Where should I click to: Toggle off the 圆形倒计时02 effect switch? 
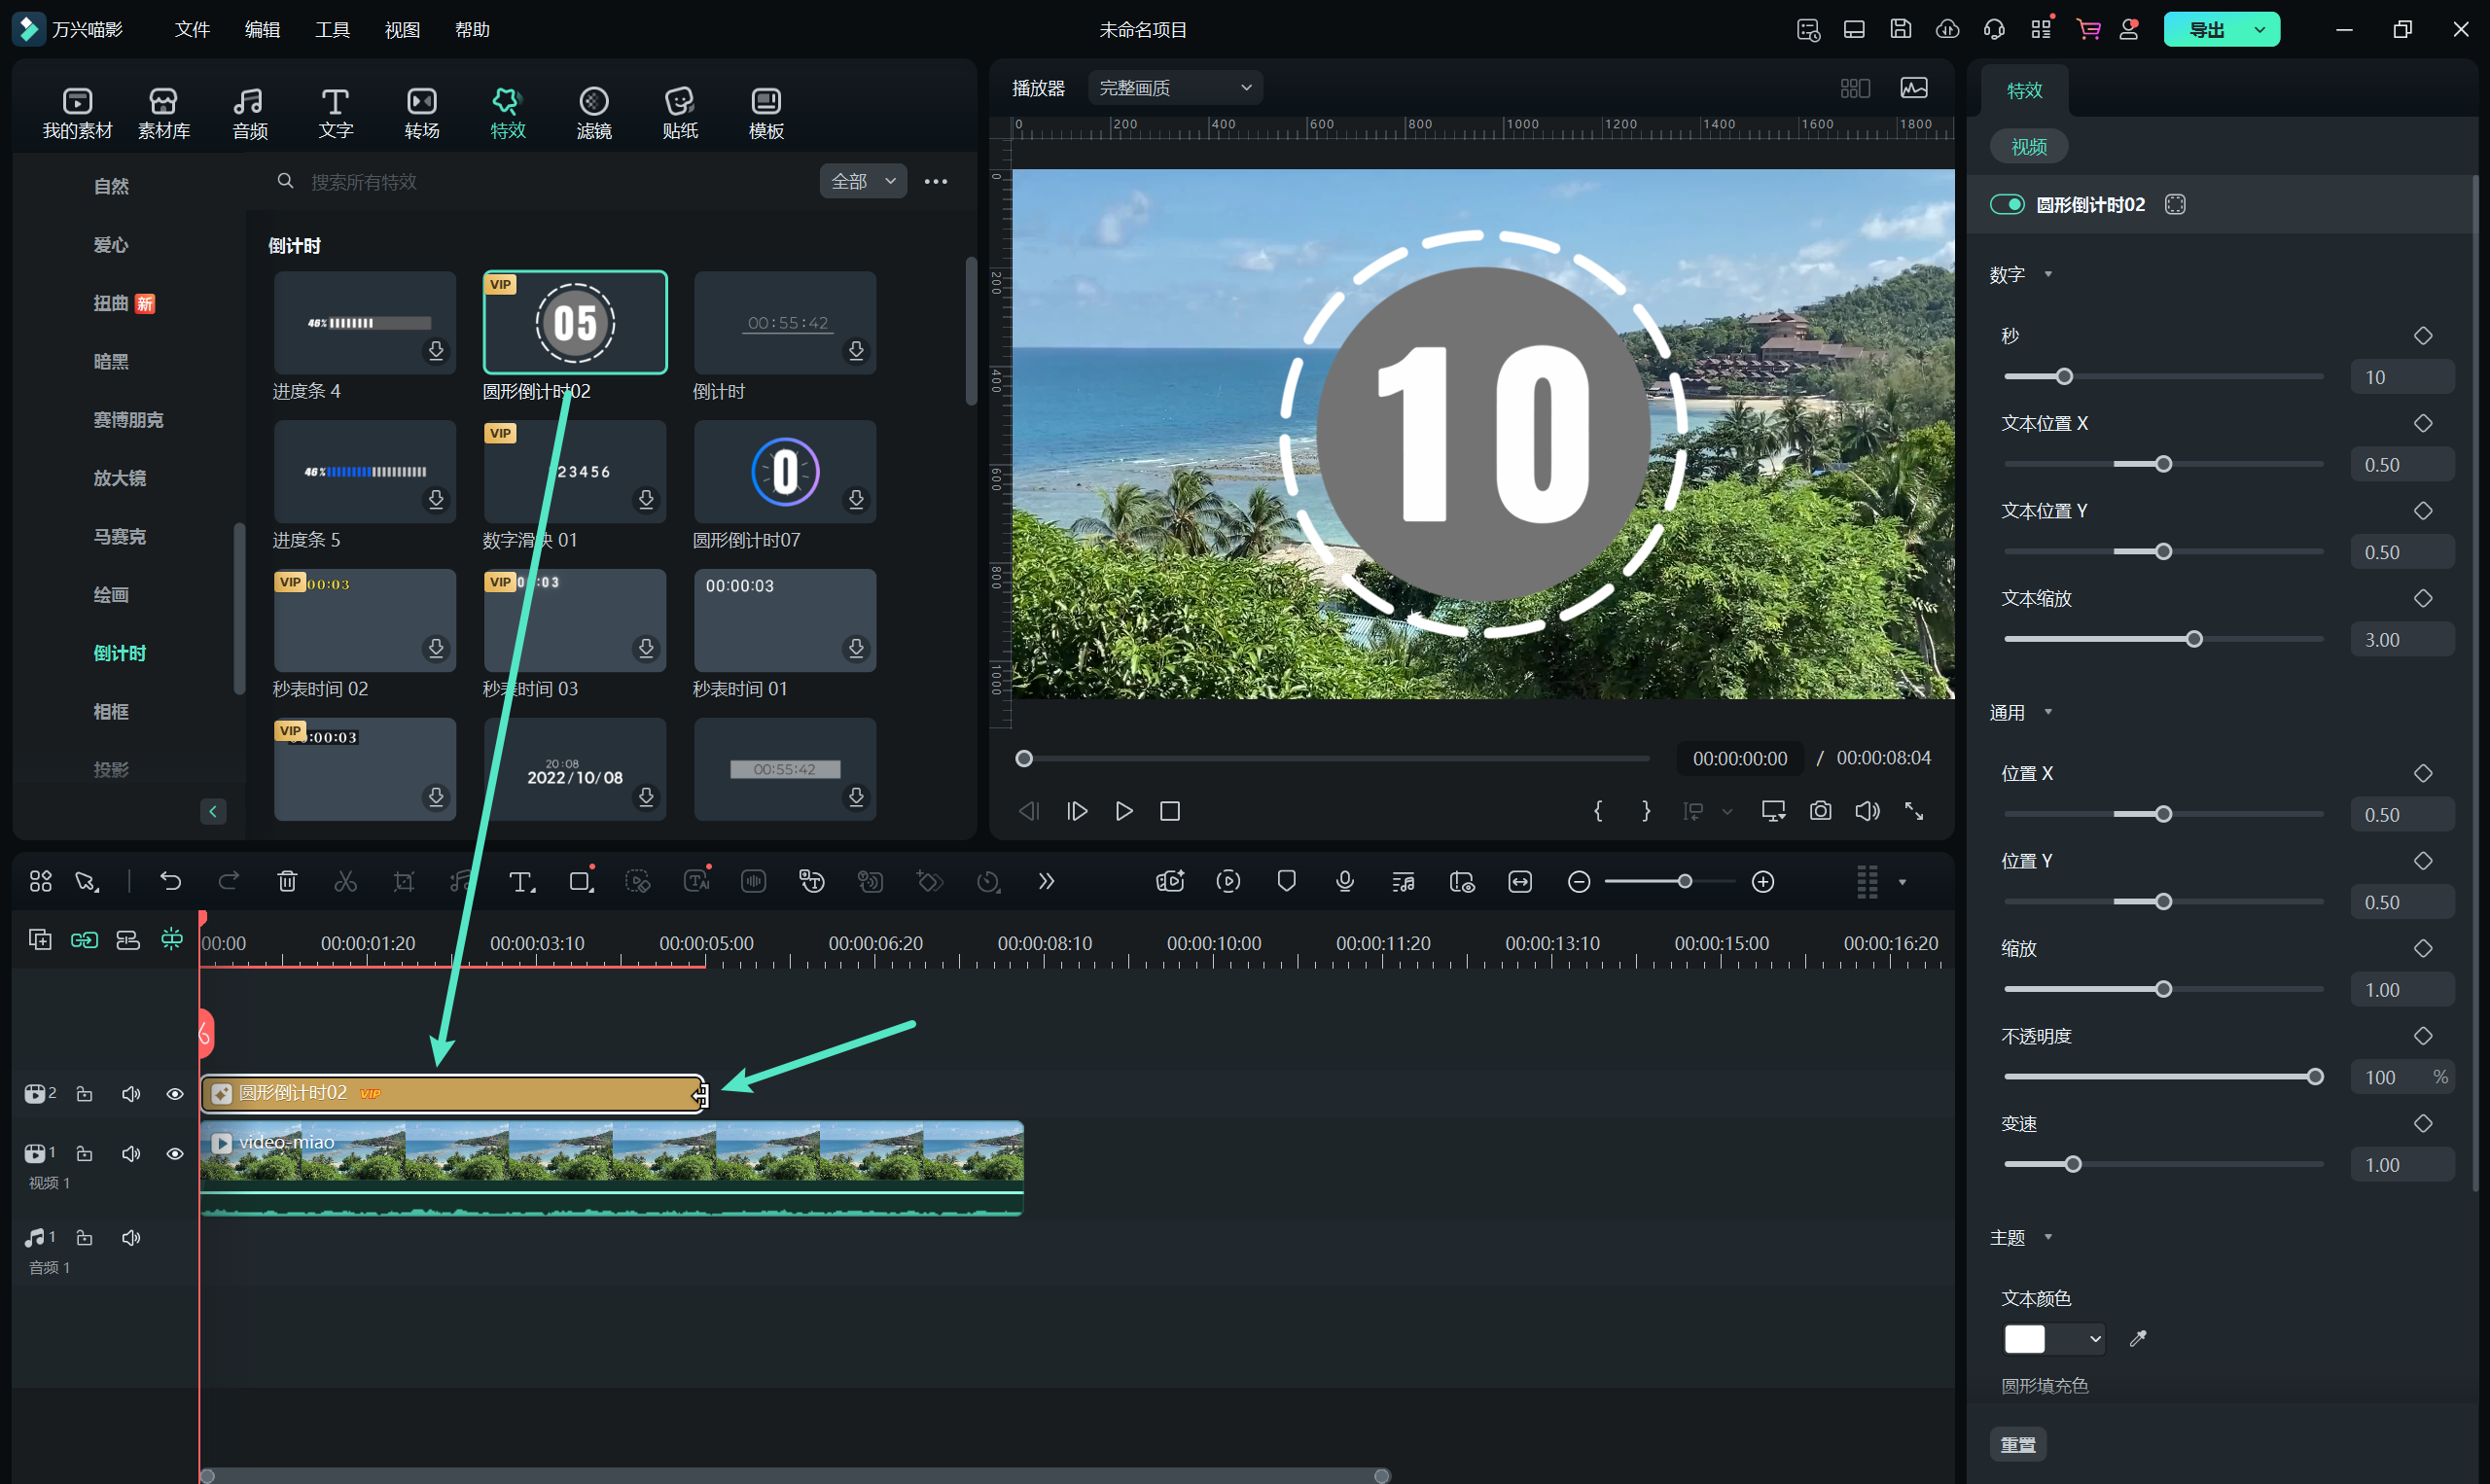2006,204
